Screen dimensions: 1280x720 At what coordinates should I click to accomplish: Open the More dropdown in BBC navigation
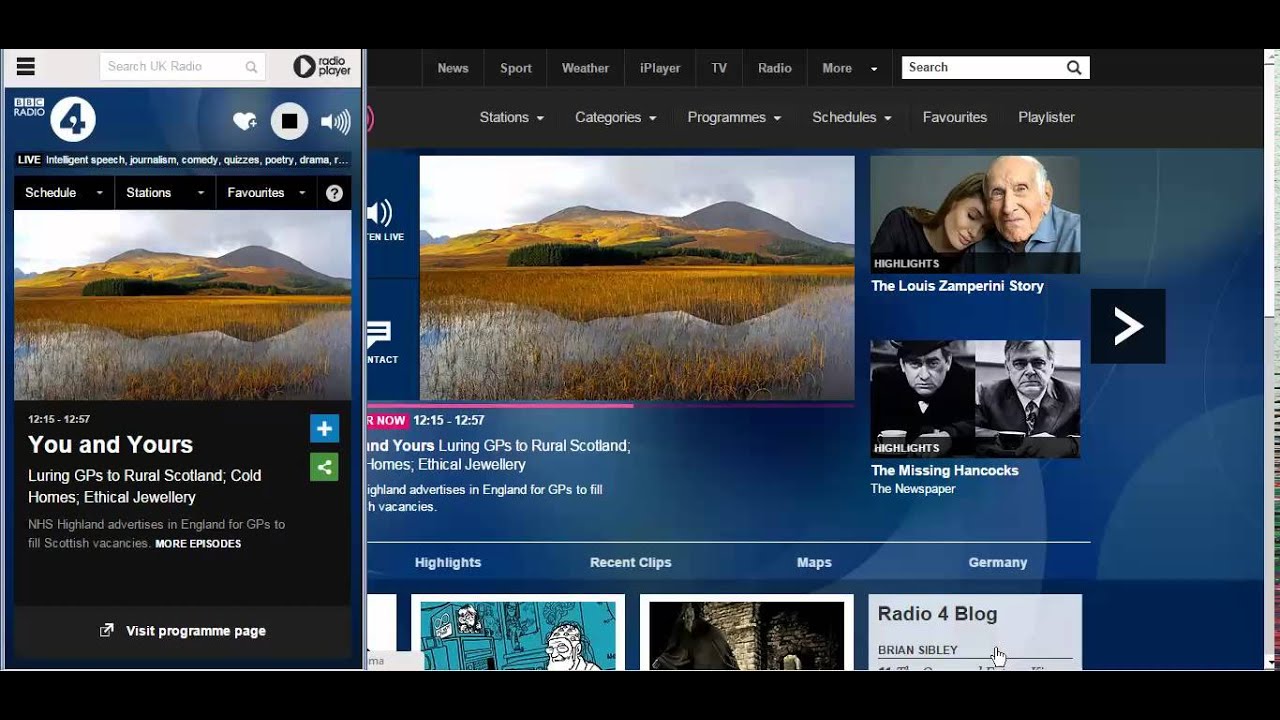point(849,68)
